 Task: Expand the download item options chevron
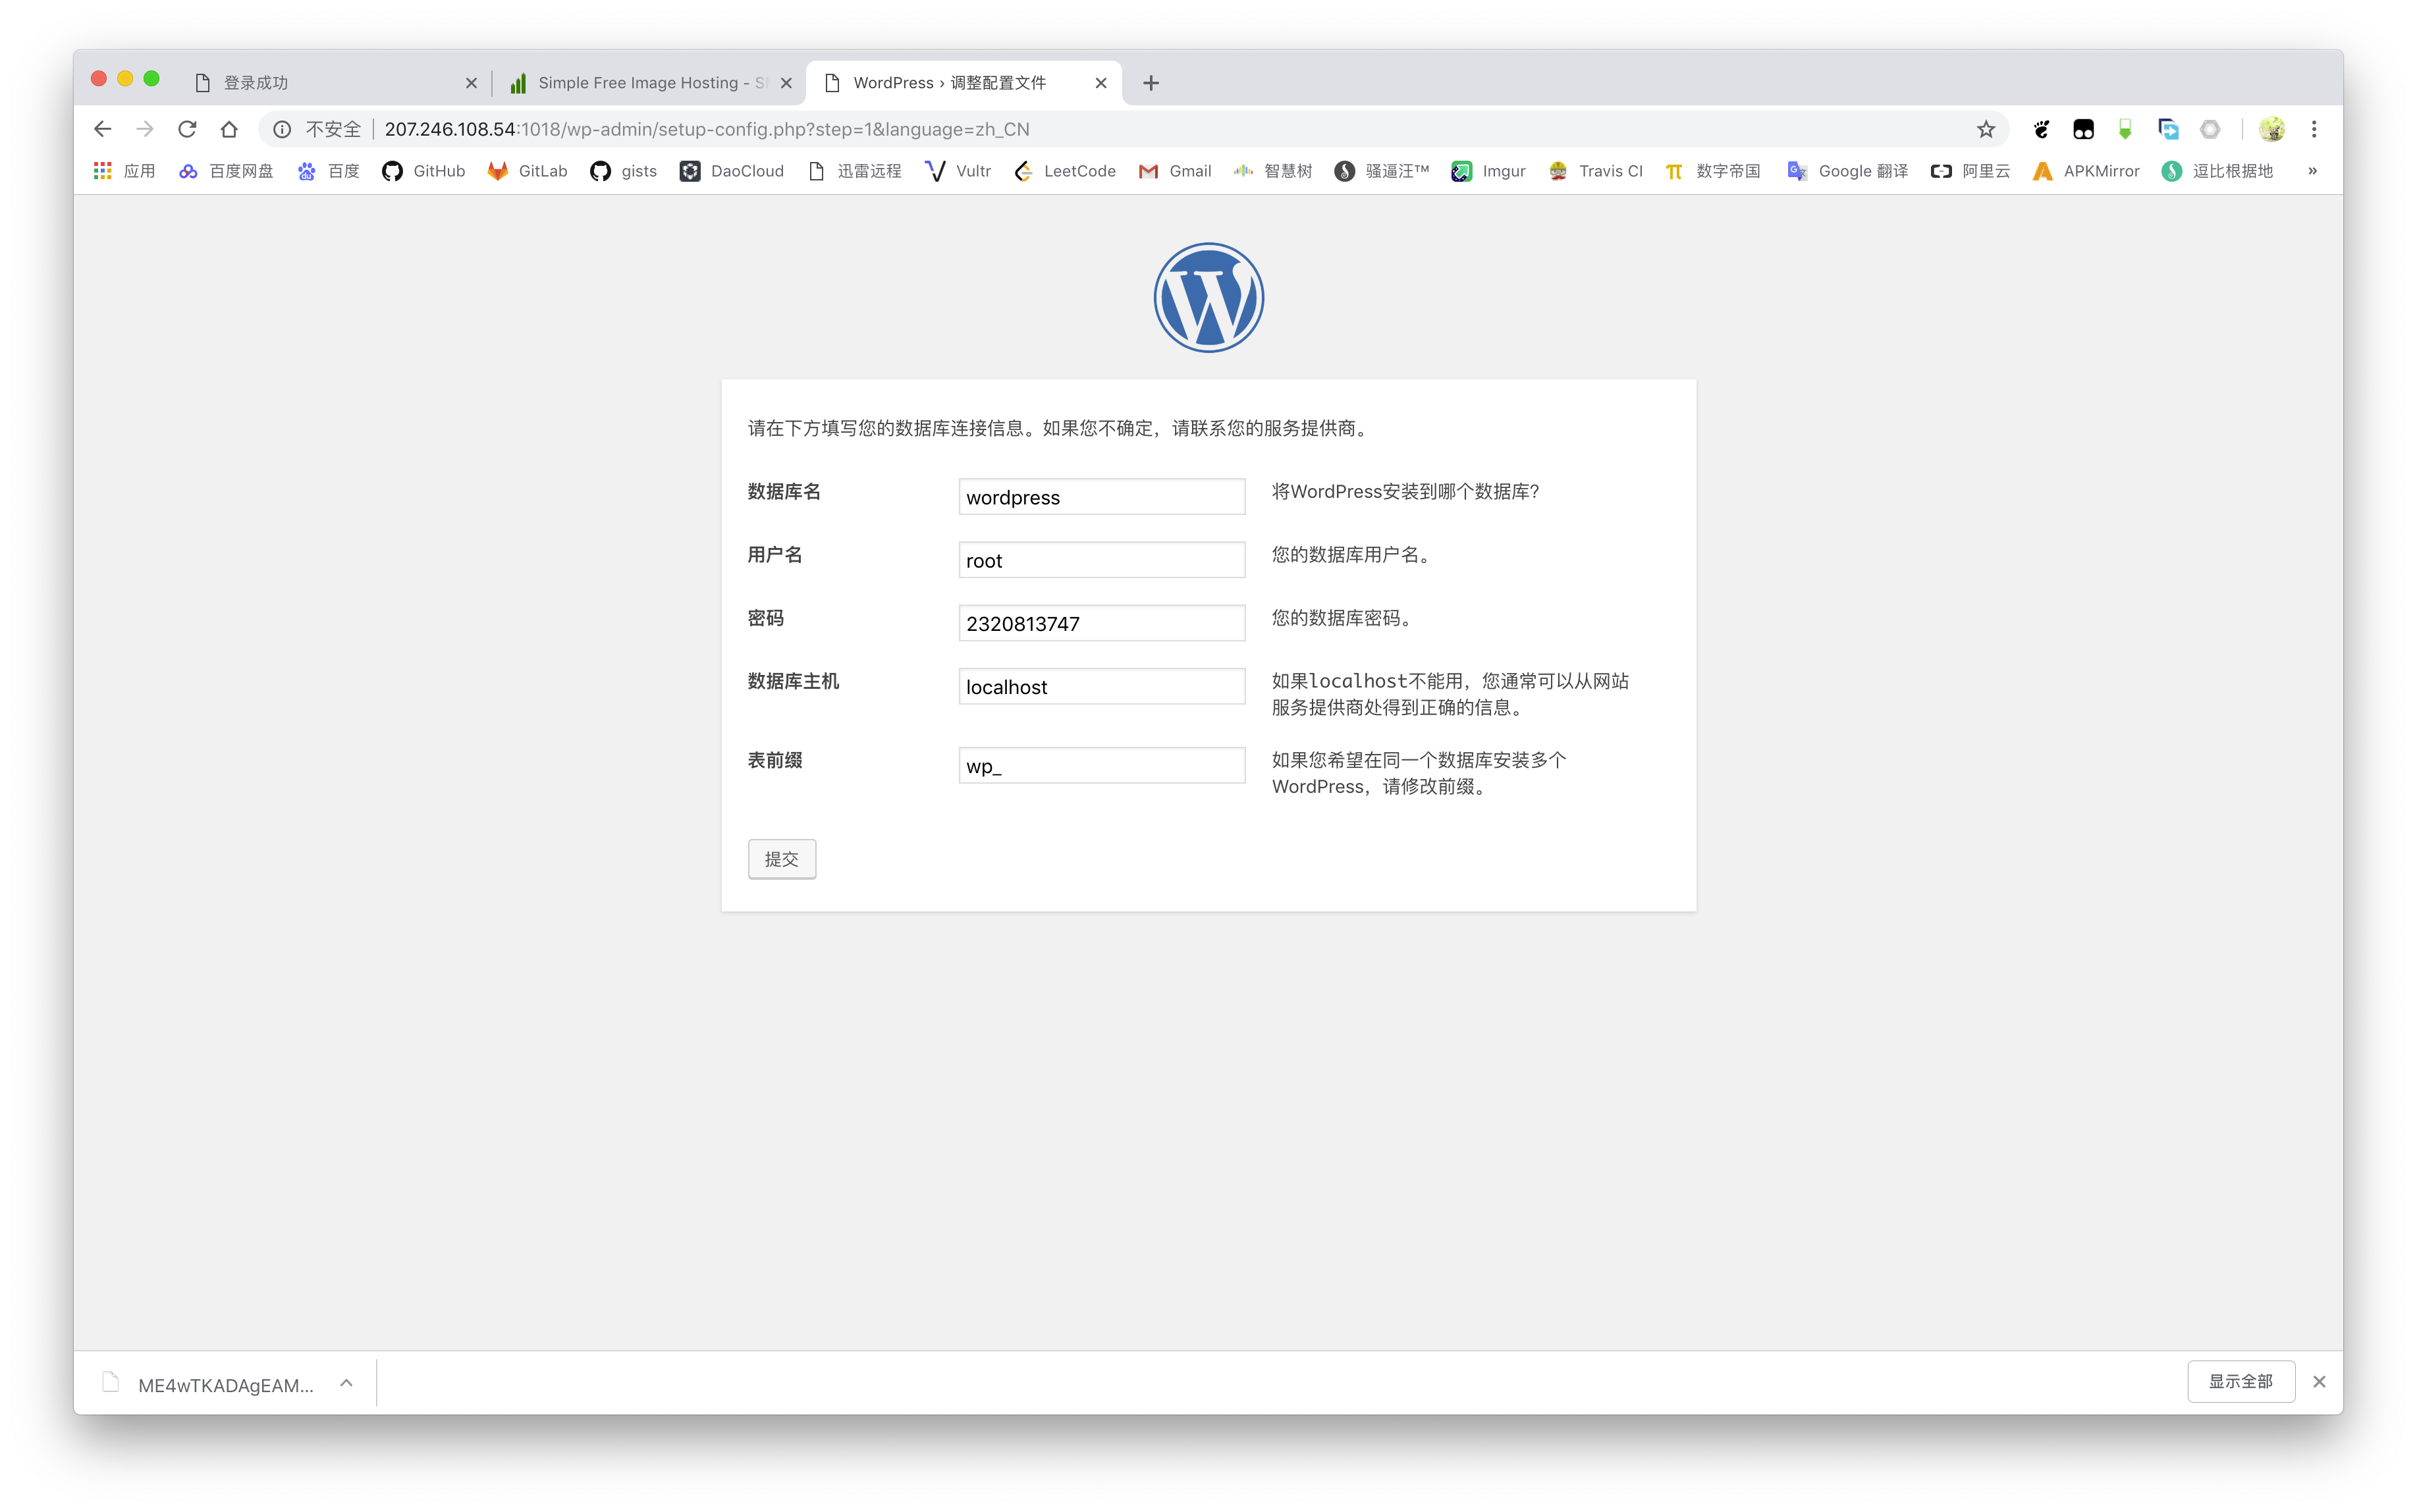point(346,1383)
